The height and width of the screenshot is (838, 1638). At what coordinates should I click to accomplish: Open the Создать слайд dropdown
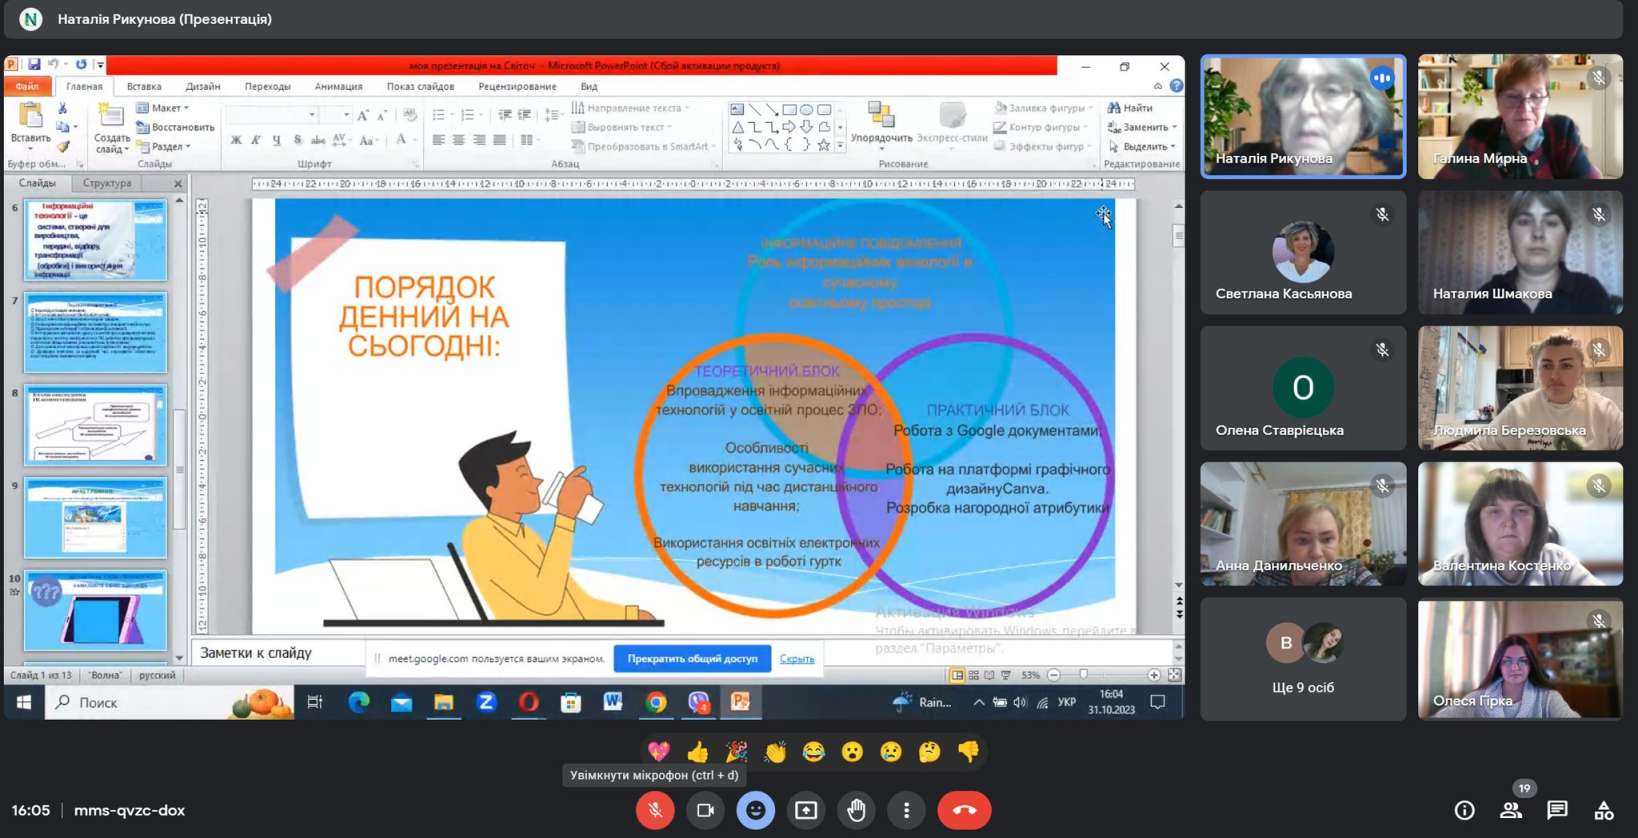pos(112,143)
